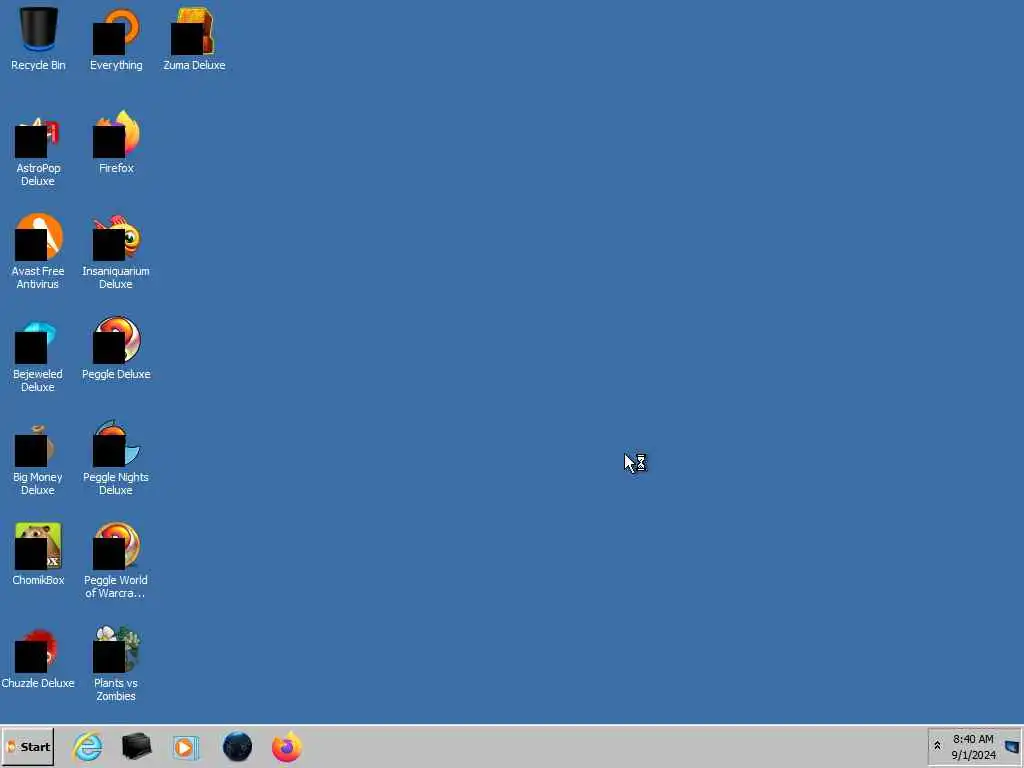Click the blue system tray monitor icon

(1012, 746)
